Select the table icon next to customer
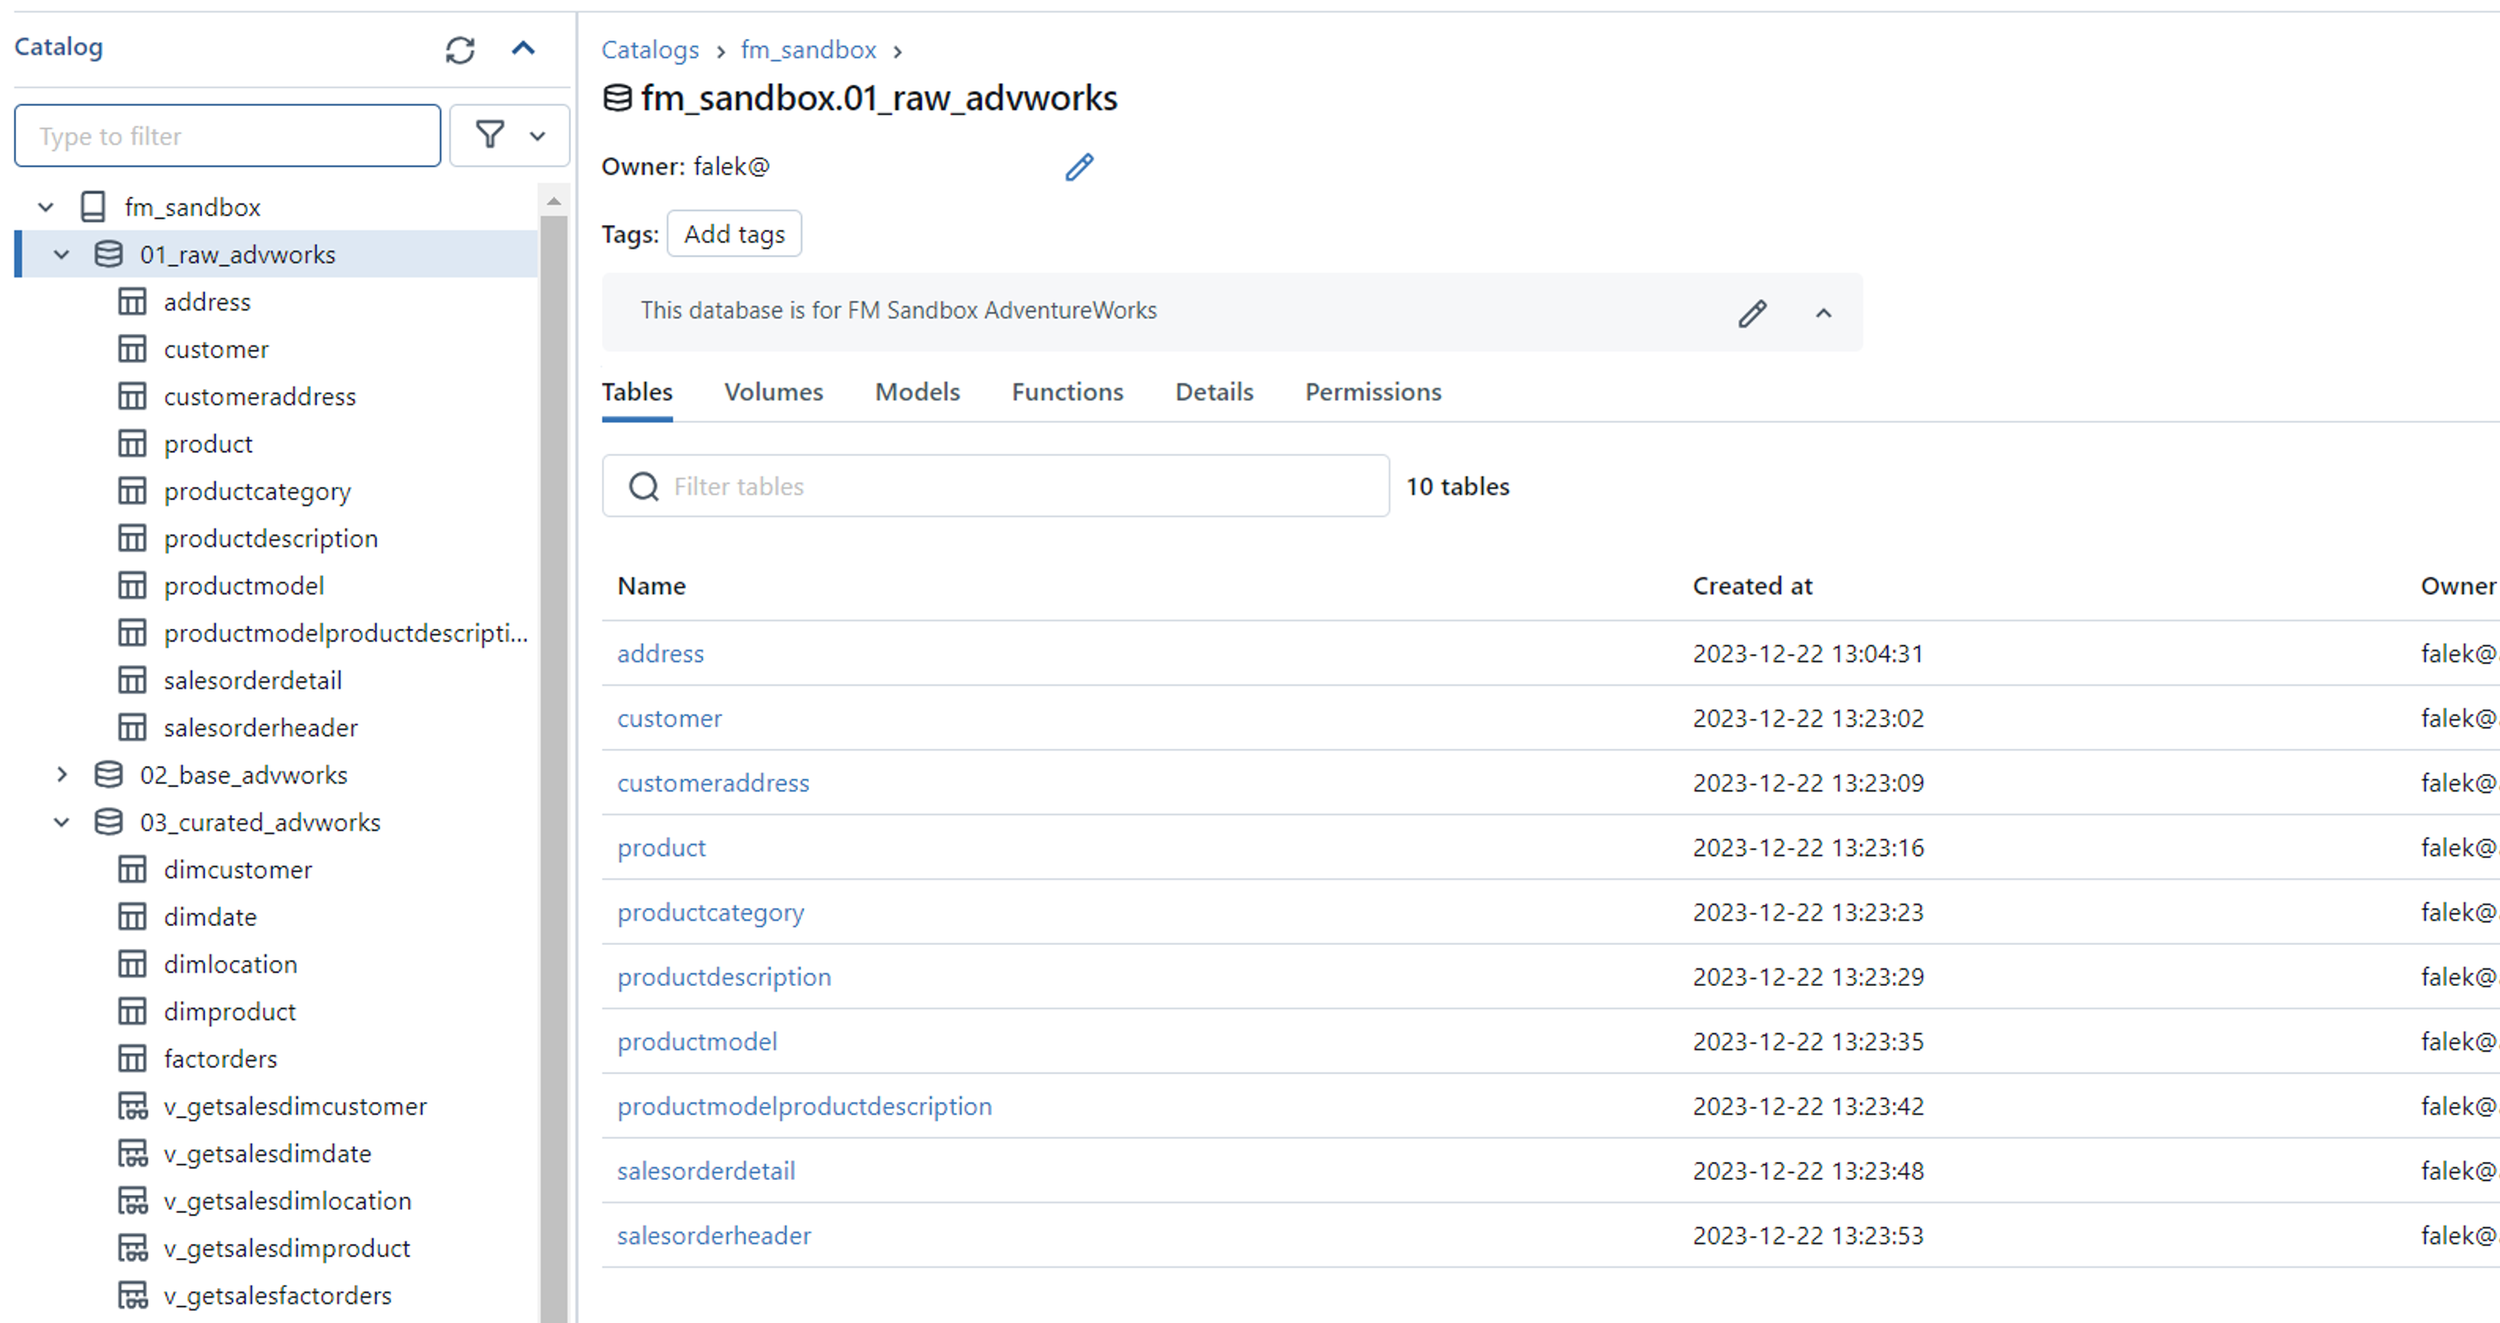Image resolution: width=2500 pixels, height=1323 pixels. (x=132, y=348)
